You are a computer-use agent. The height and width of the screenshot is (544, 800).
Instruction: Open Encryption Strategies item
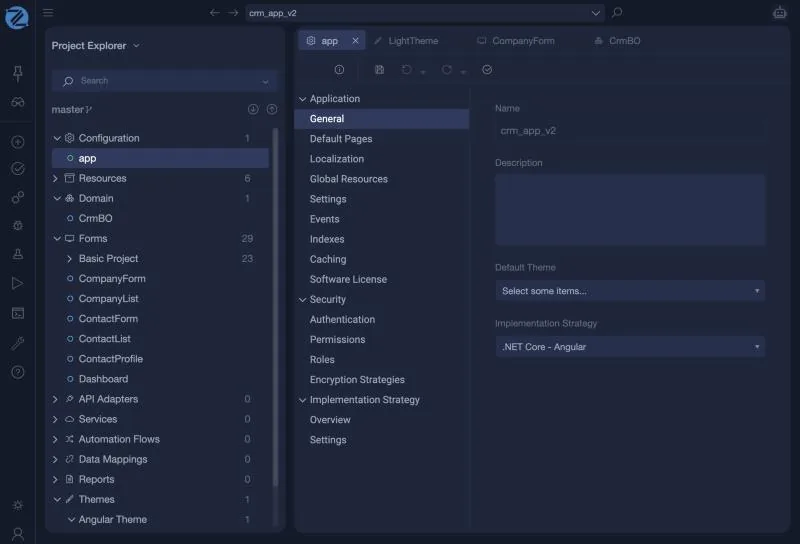tap(357, 380)
